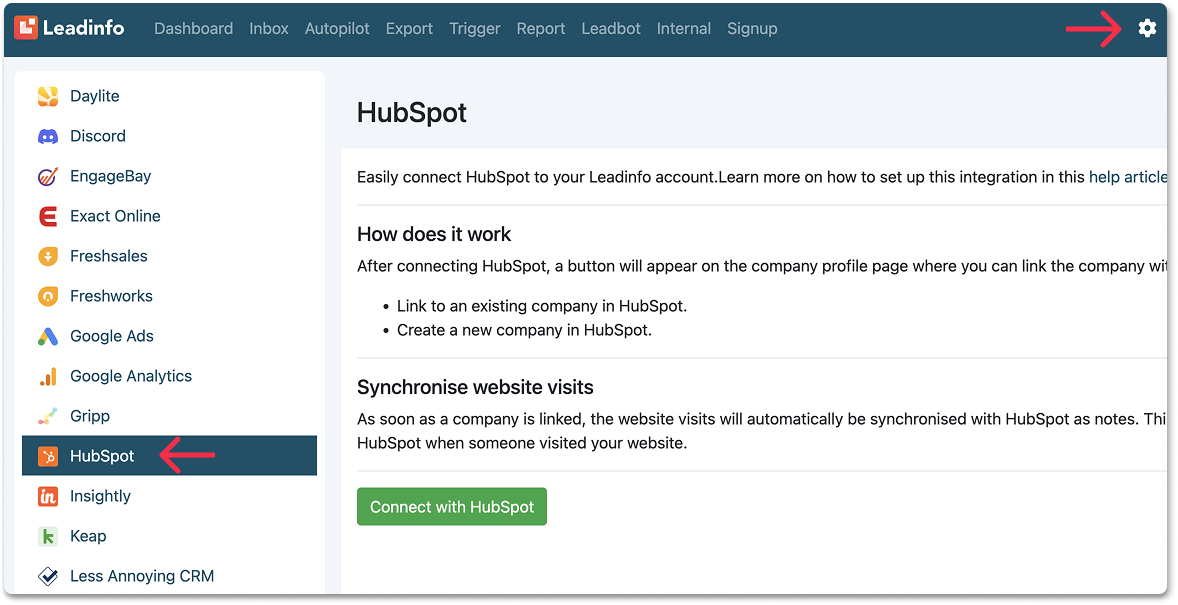
Task: Click the HubSpot sprocket icon in sidebar
Action: pos(48,456)
